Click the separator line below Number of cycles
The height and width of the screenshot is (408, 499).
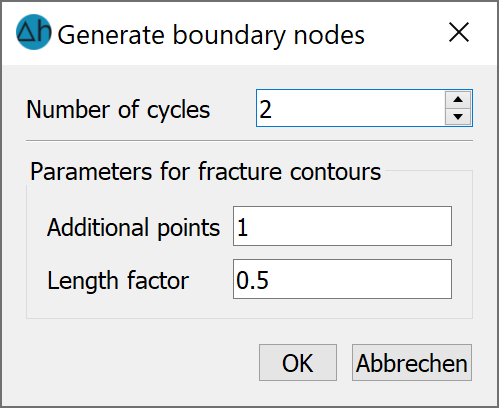(x=249, y=141)
